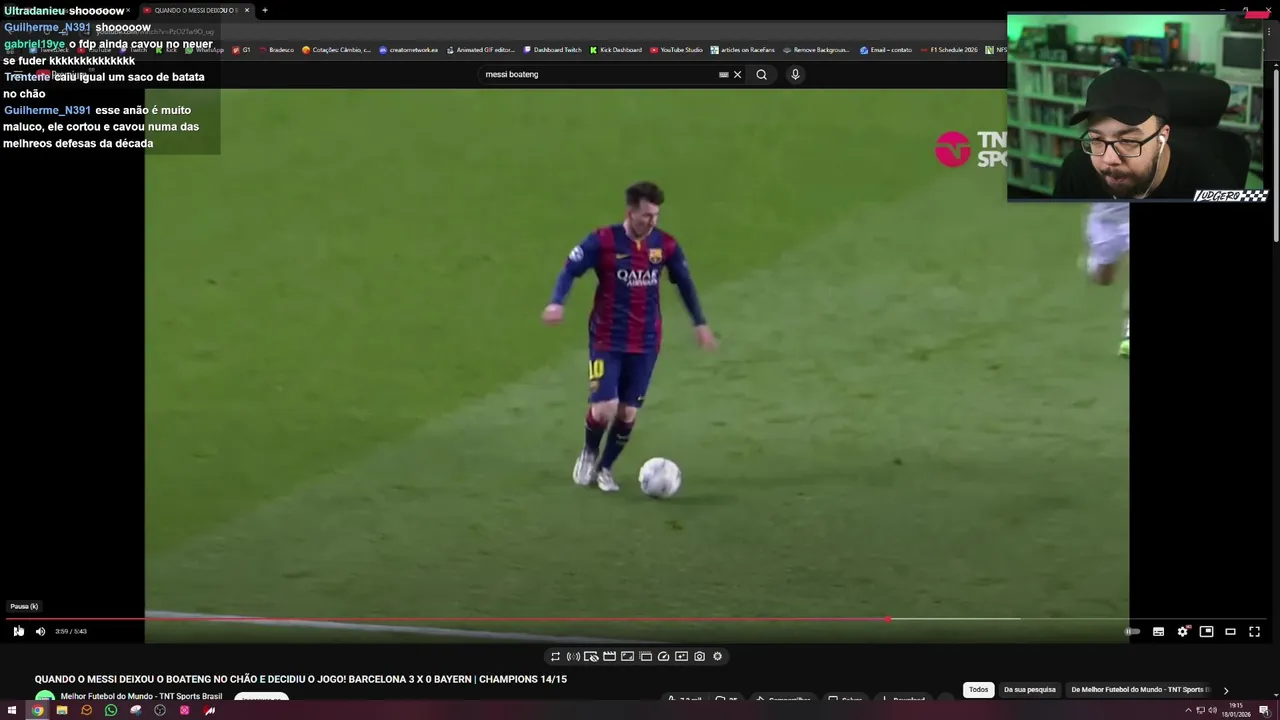Open the player settings gear
This screenshot has width=1280, height=720.
(1183, 631)
